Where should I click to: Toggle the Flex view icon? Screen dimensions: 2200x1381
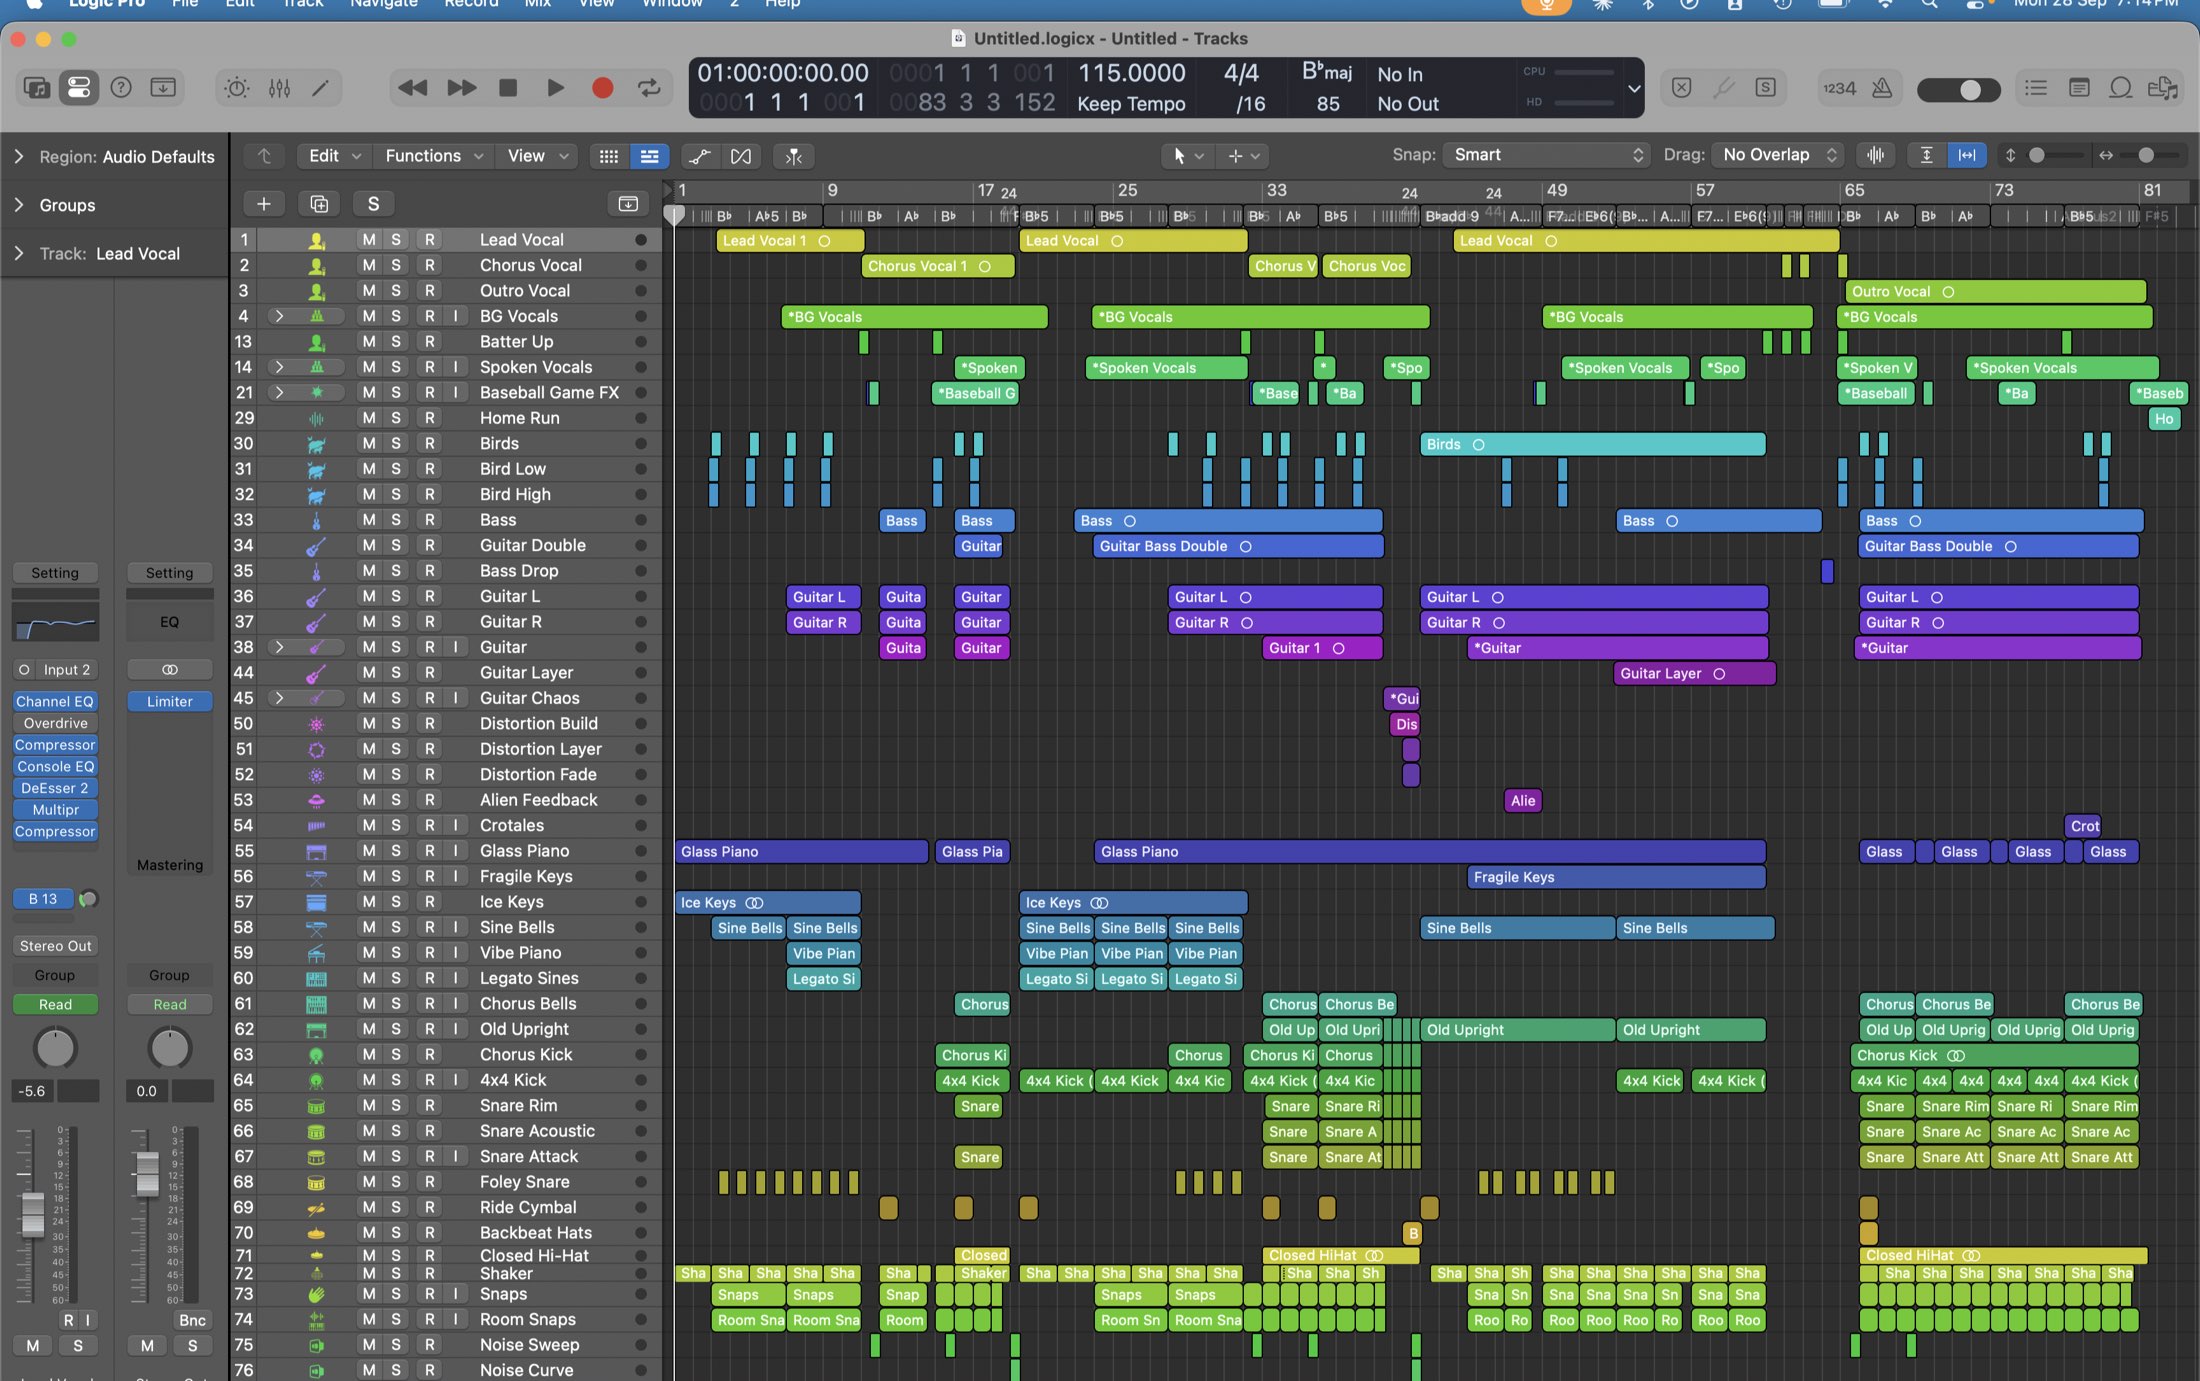pos(741,156)
